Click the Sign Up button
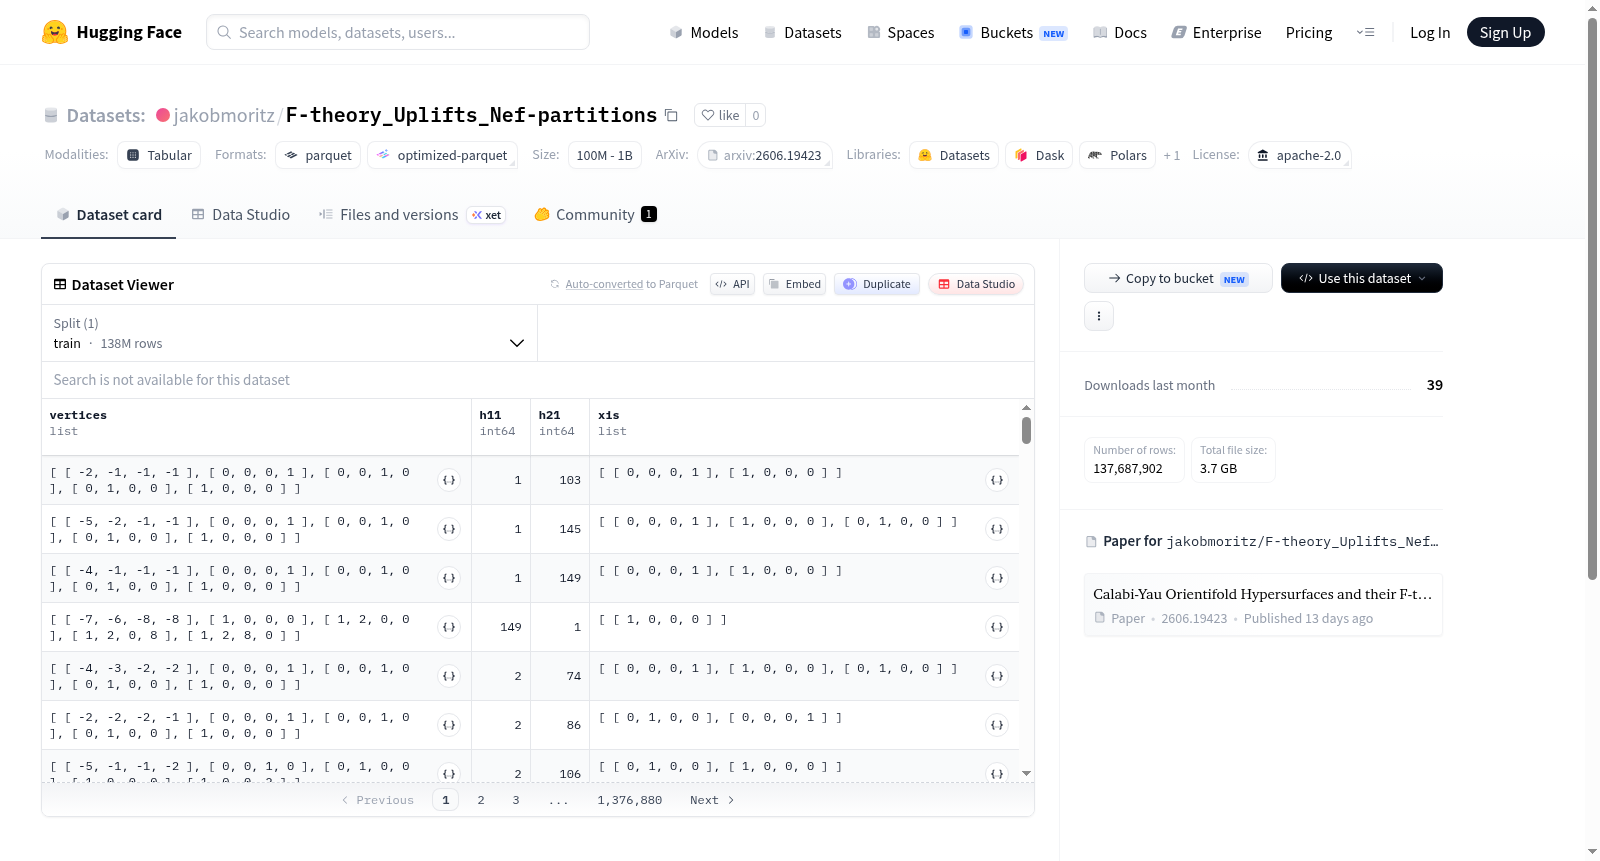The width and height of the screenshot is (1600, 861). point(1505,32)
